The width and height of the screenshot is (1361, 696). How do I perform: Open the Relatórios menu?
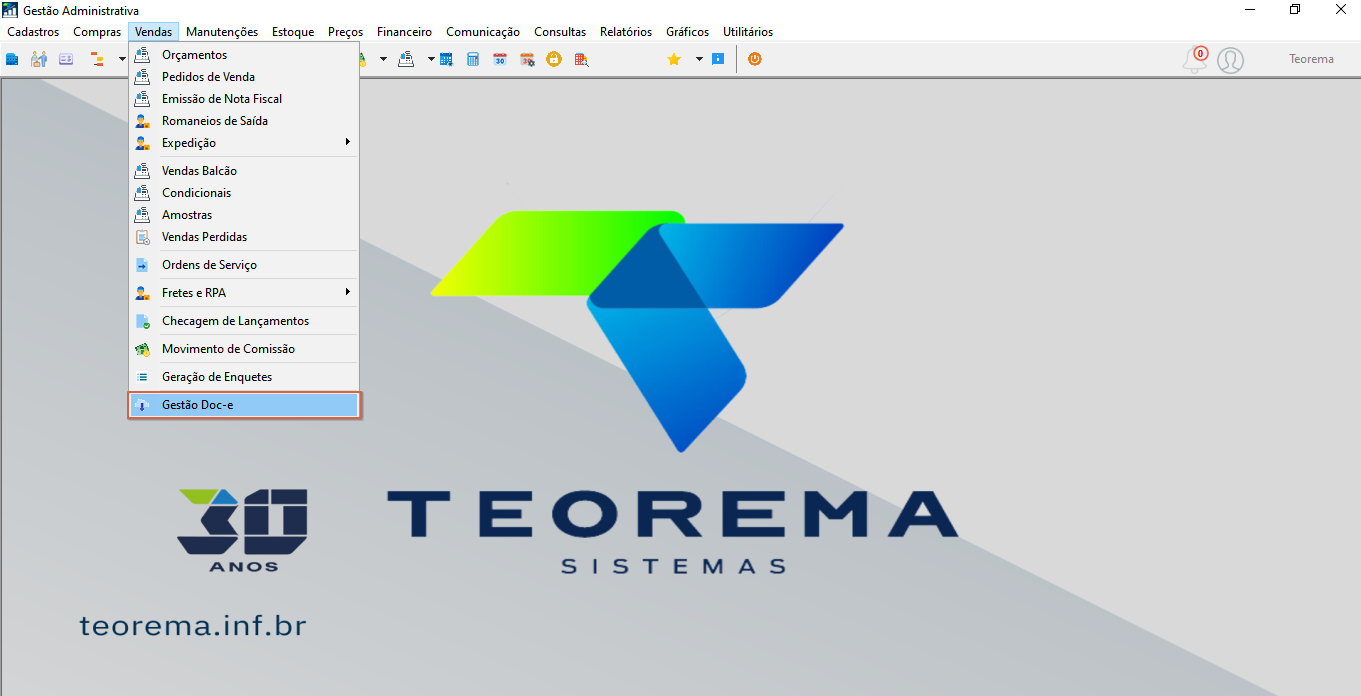tap(626, 32)
